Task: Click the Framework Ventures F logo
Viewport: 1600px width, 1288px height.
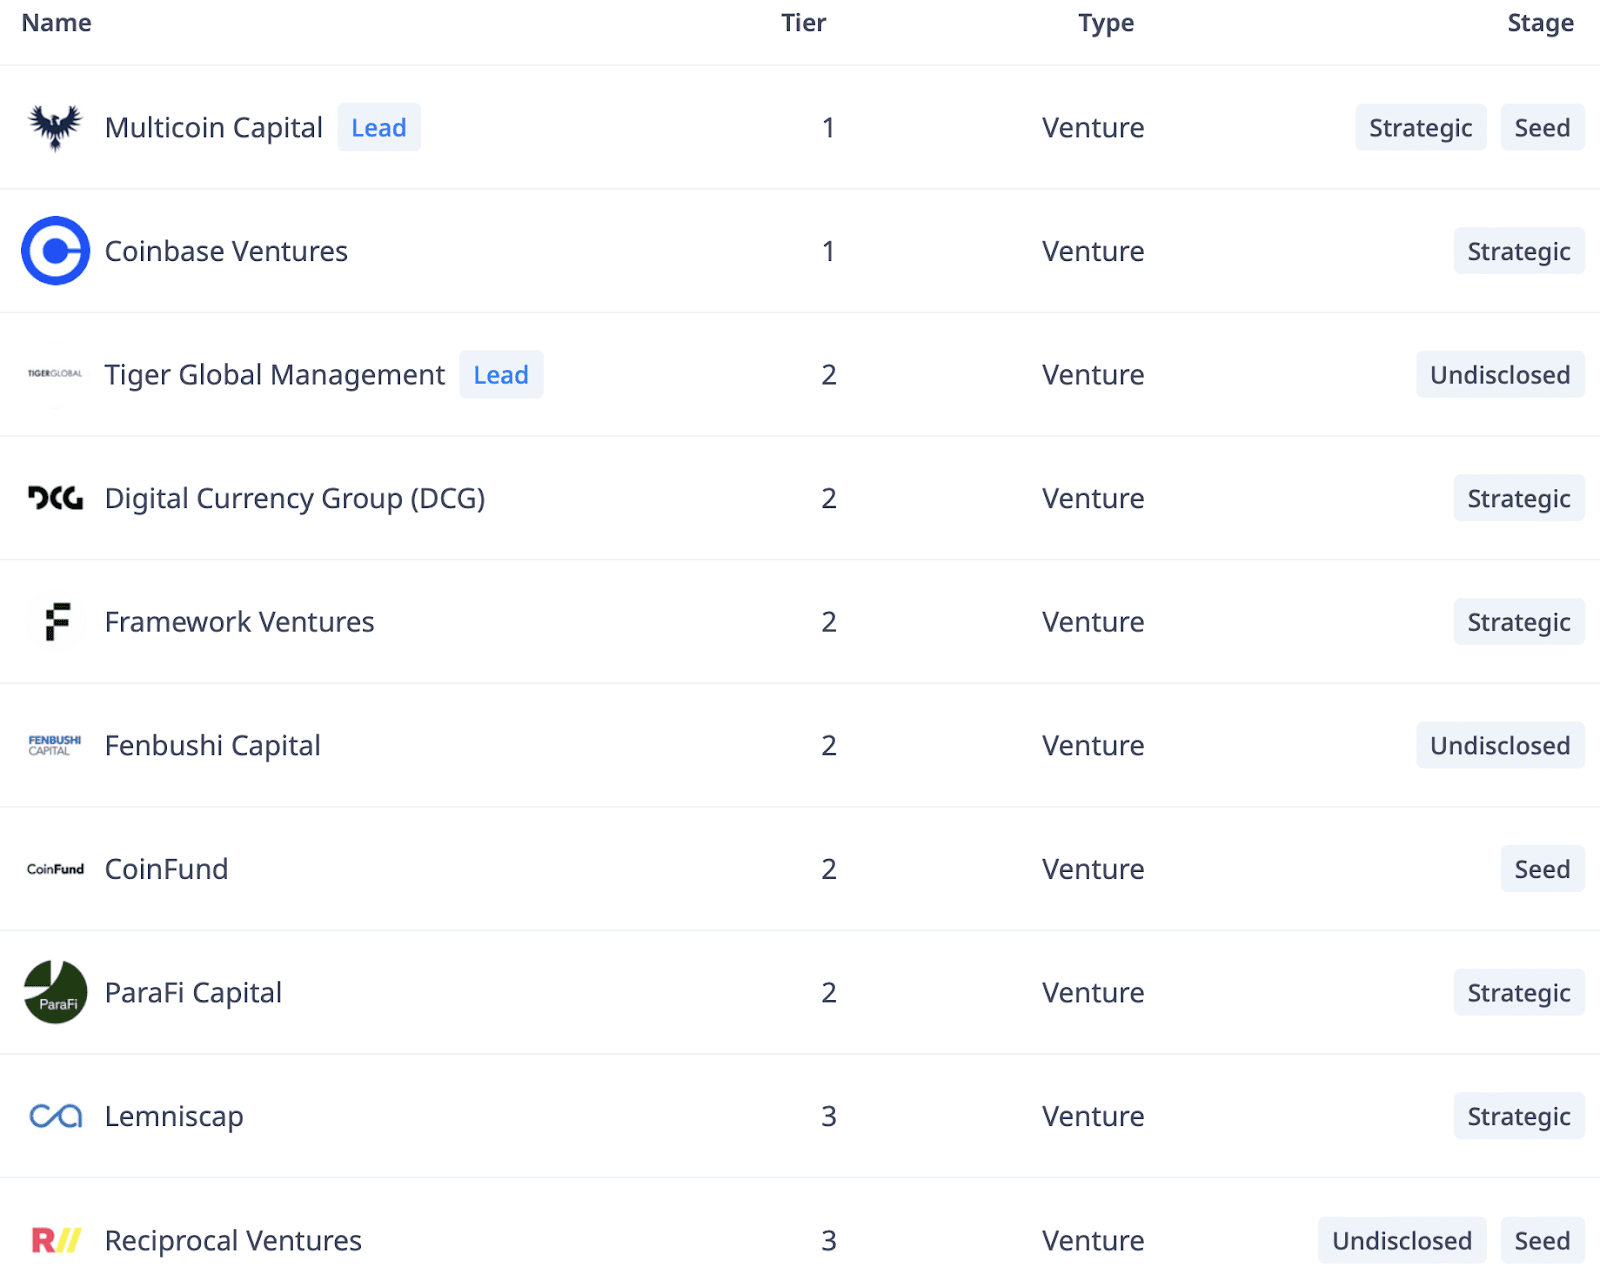Action: [57, 621]
